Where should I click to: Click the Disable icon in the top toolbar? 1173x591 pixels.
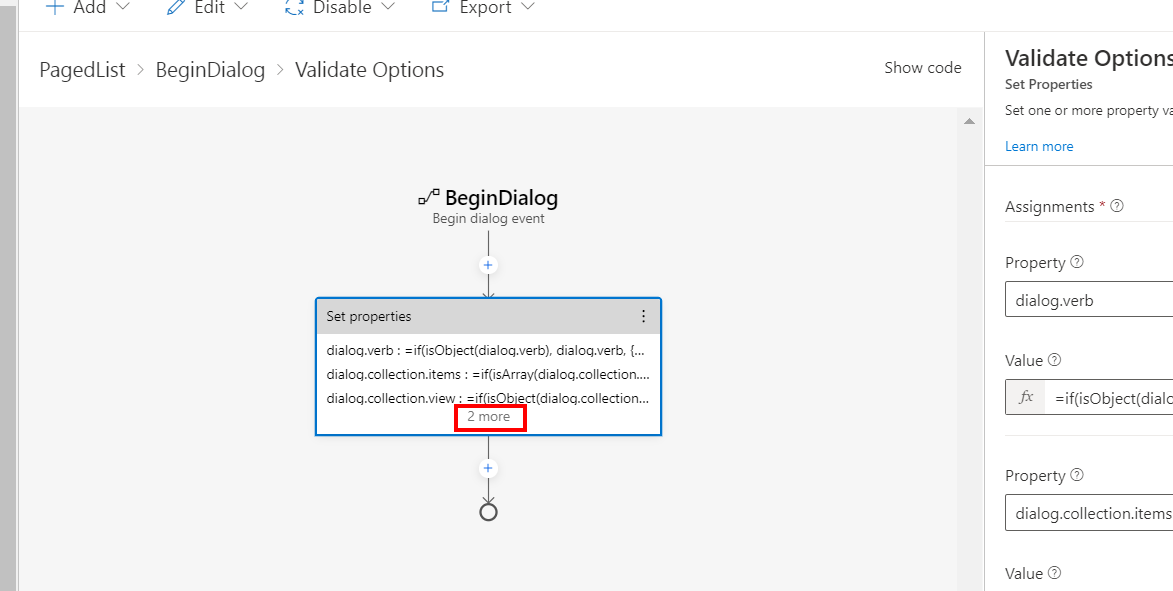point(293,8)
